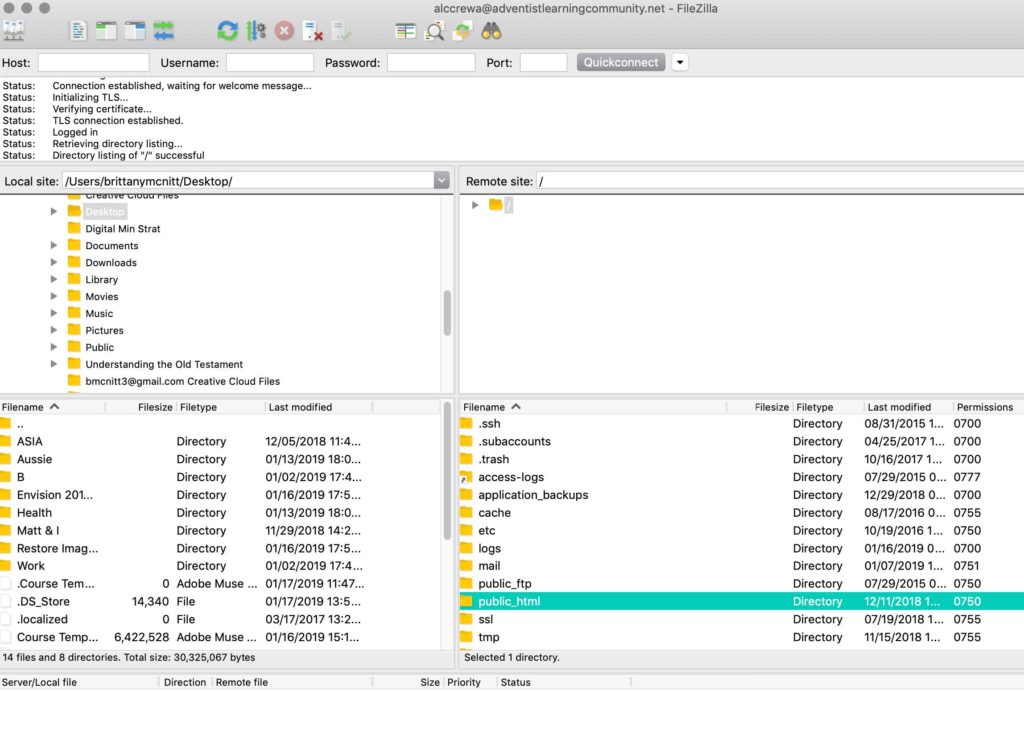
Task: Select the cache remote directory
Action: [494, 513]
